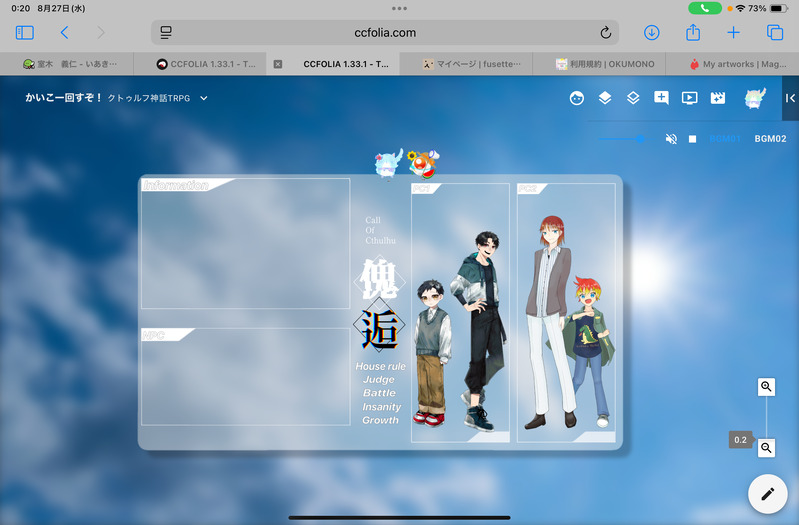Screen dimensions: 799x525
Task: Reload the ccfolia.com page
Action: (x=605, y=33)
